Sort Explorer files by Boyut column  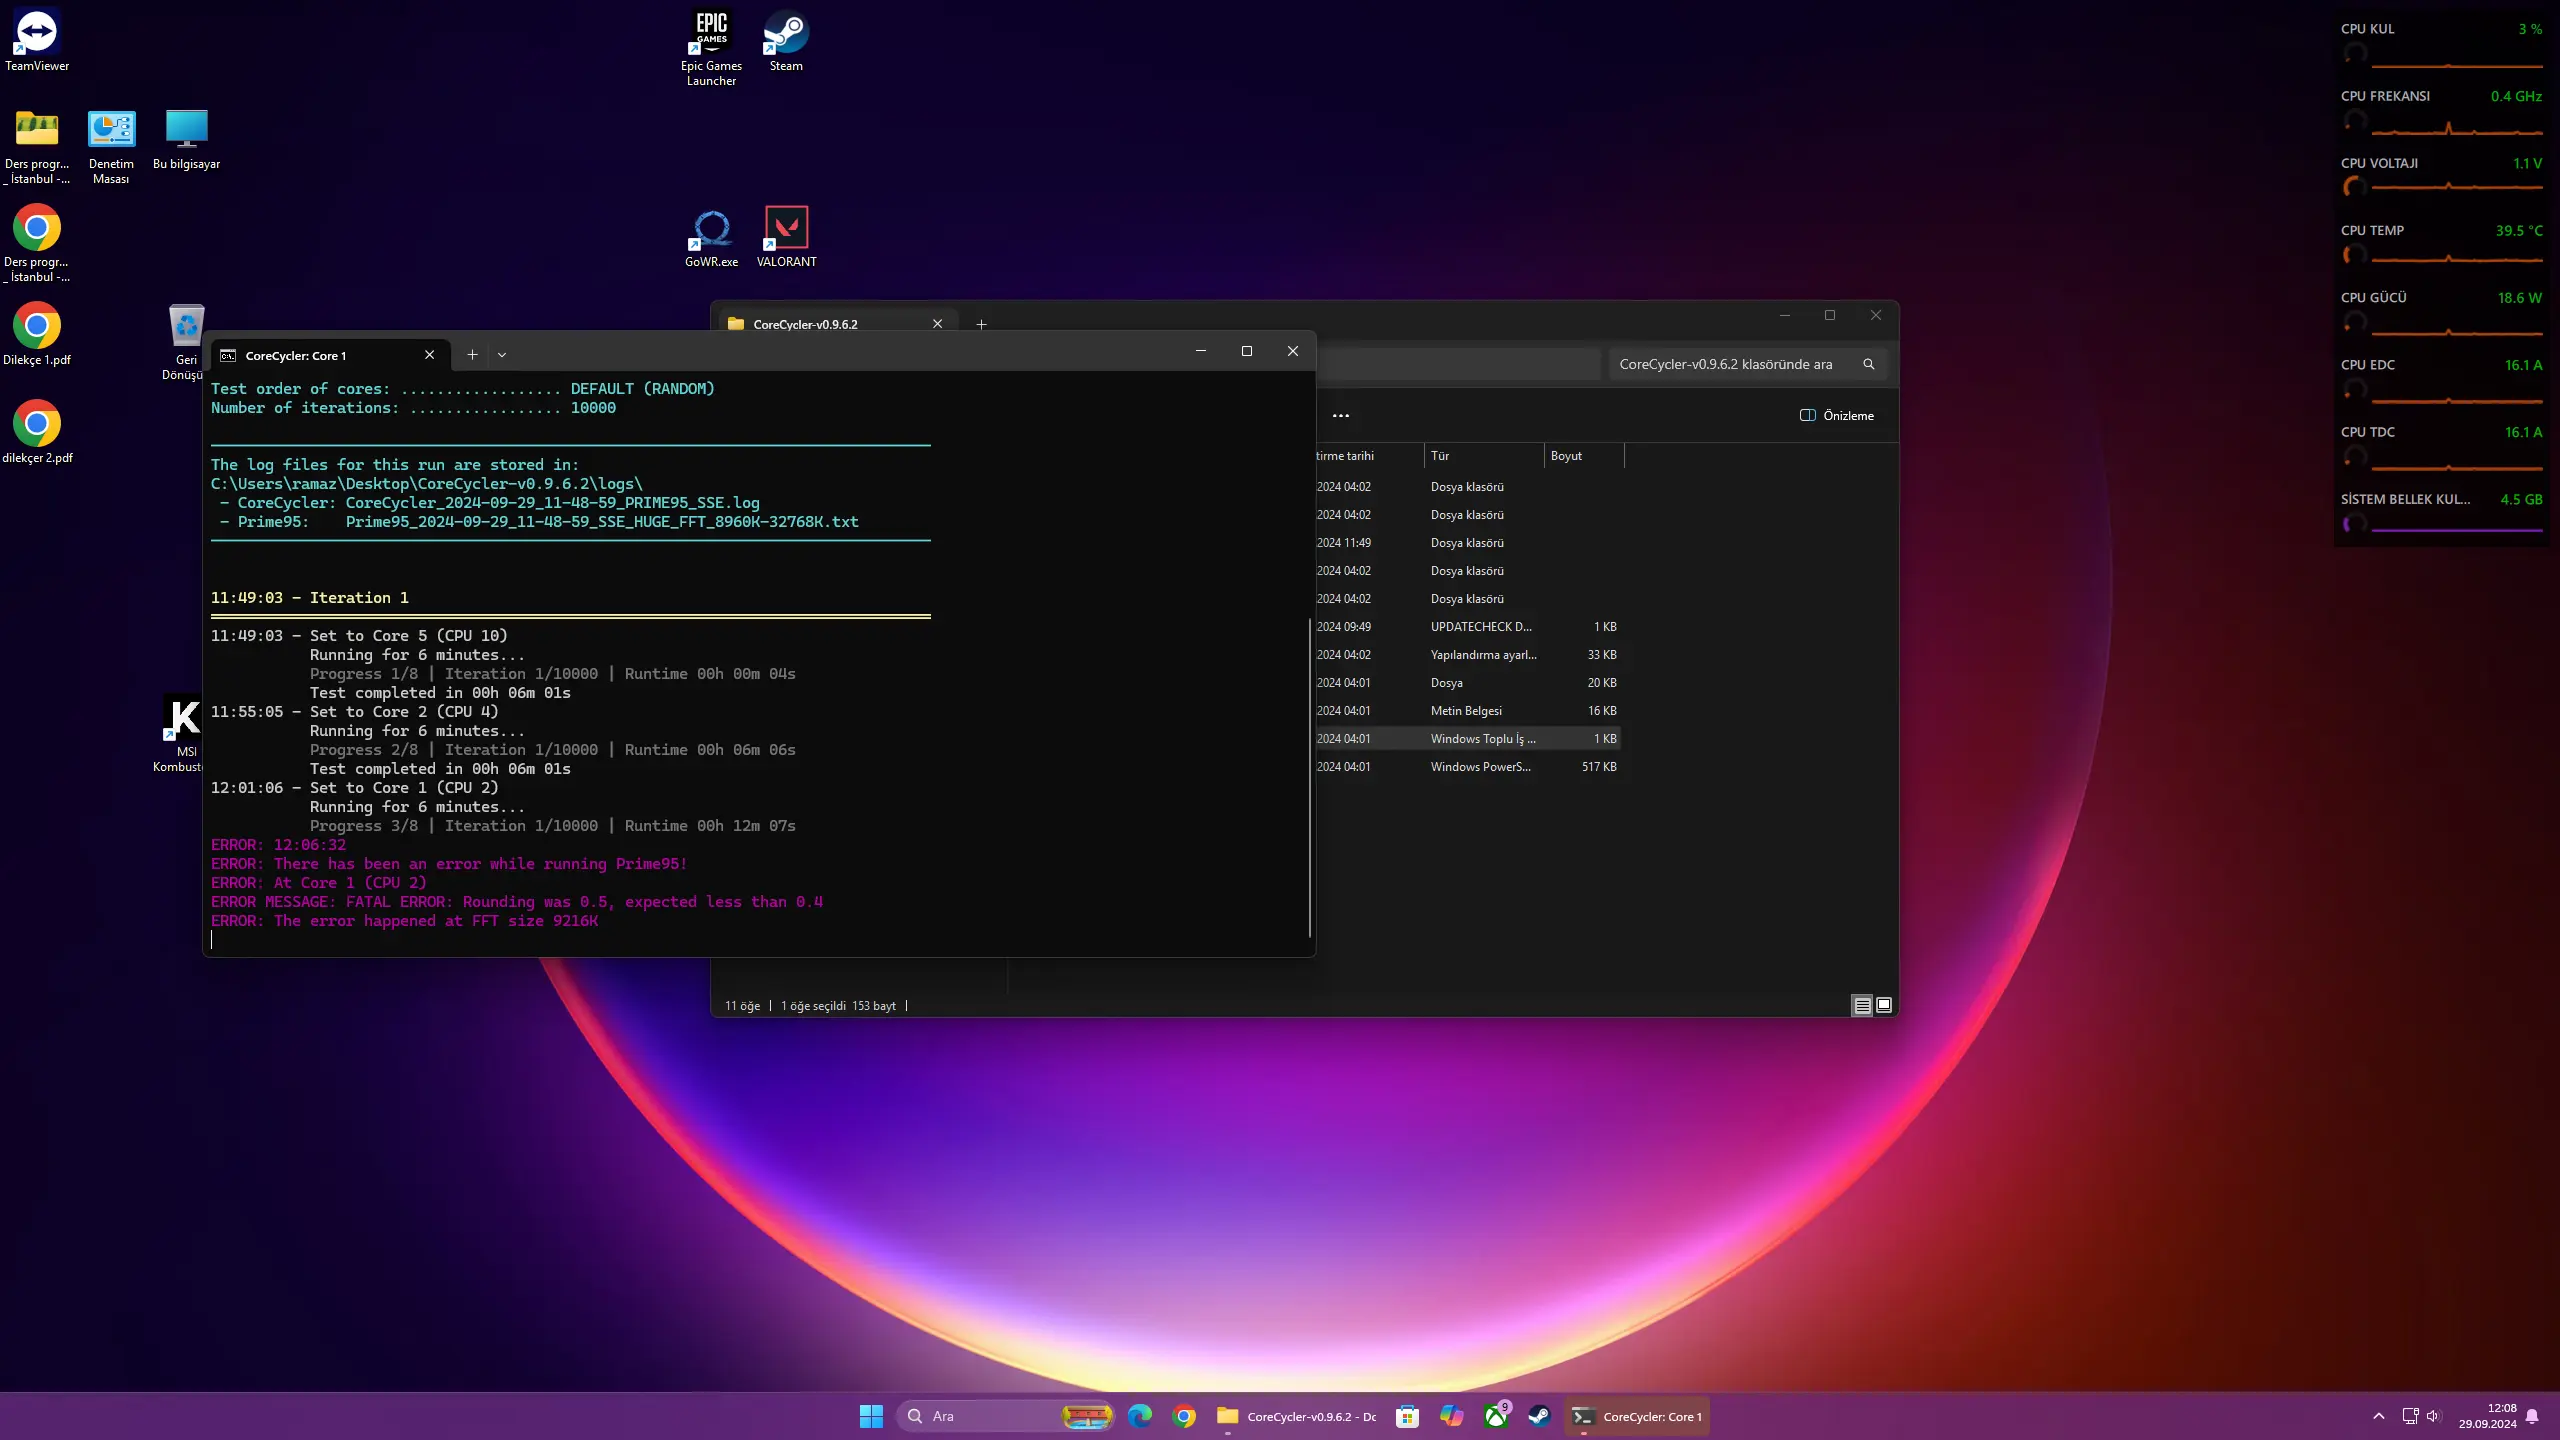pos(1584,455)
